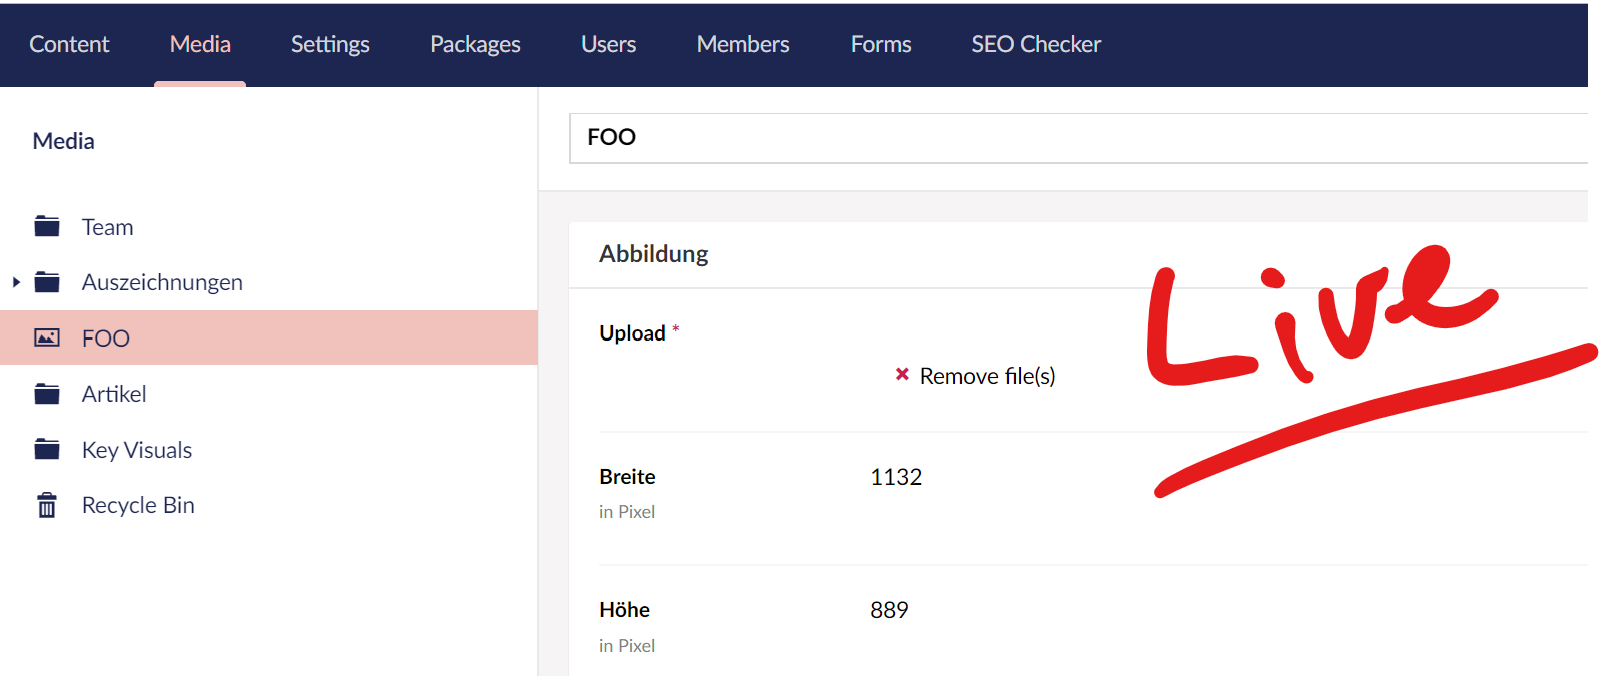1603x676 pixels.
Task: Click the Key Visuals folder icon
Action: [x=47, y=450]
